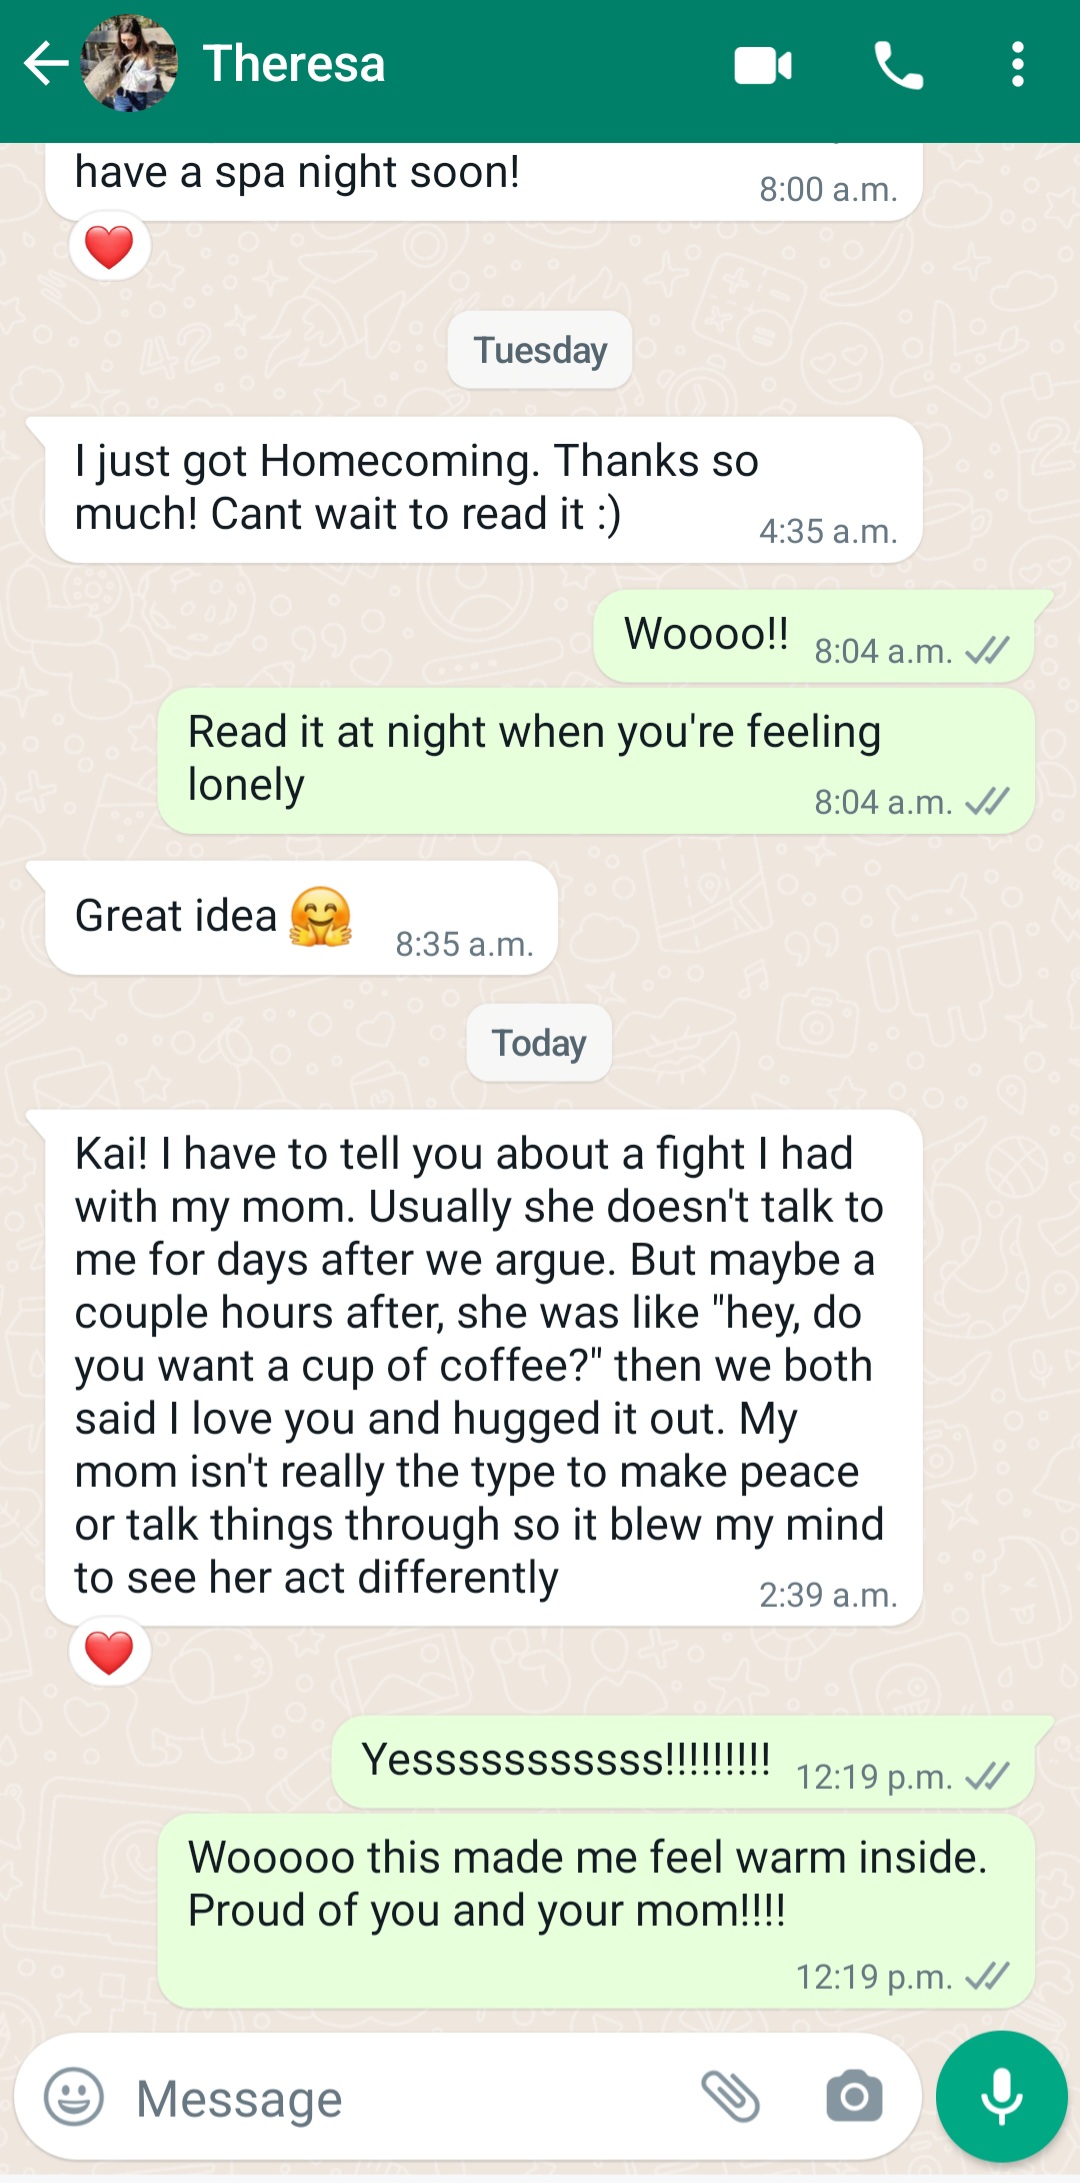Select the "Proud of you and your mom" message
The image size is (1080, 2183).
click(x=596, y=1911)
